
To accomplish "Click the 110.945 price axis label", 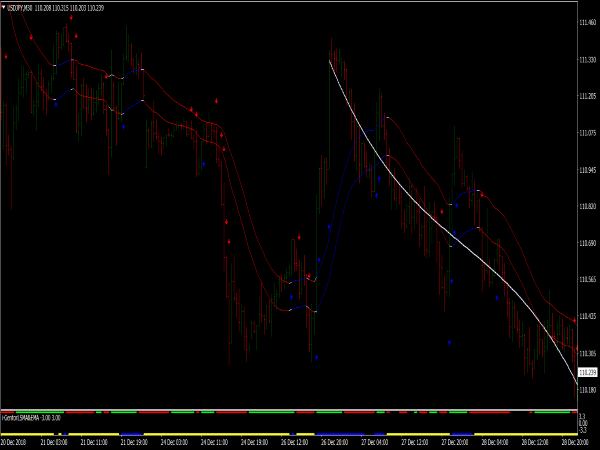I will (587, 170).
